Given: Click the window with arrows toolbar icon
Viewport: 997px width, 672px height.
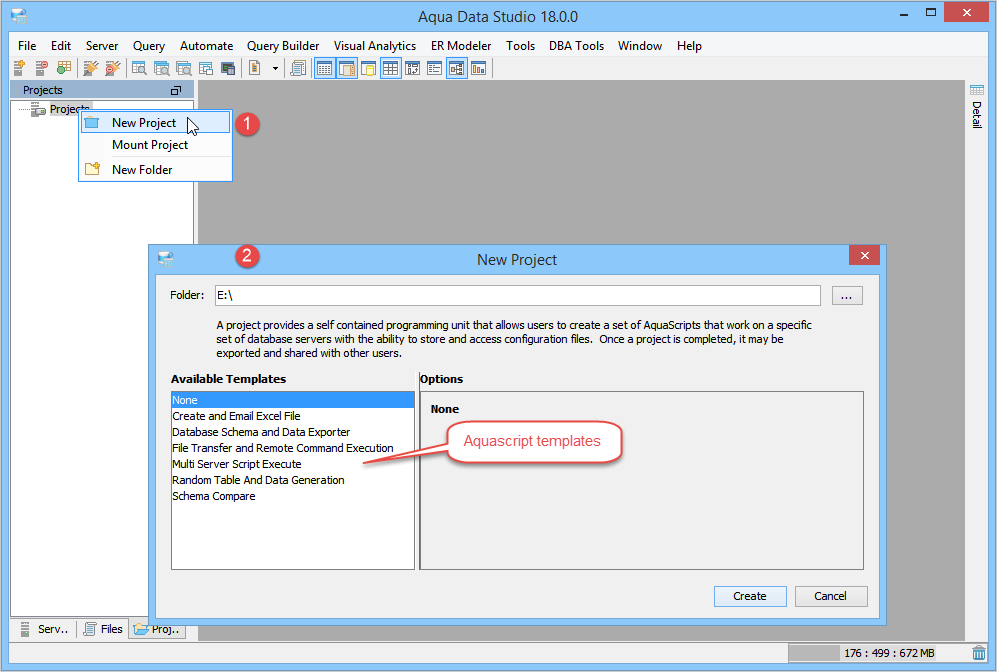Looking at the screenshot, I should (413, 68).
